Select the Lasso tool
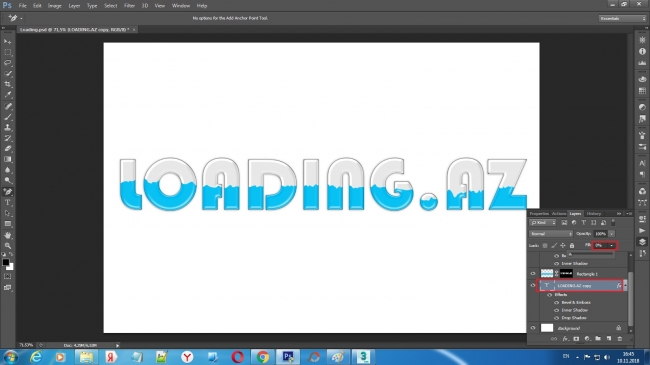This screenshot has width=650, height=365. 8,63
